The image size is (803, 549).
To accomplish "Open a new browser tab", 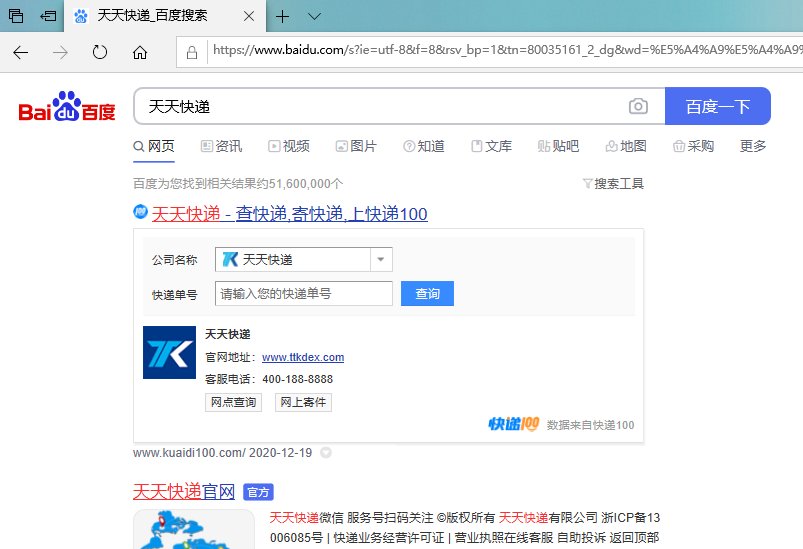I will [x=282, y=16].
